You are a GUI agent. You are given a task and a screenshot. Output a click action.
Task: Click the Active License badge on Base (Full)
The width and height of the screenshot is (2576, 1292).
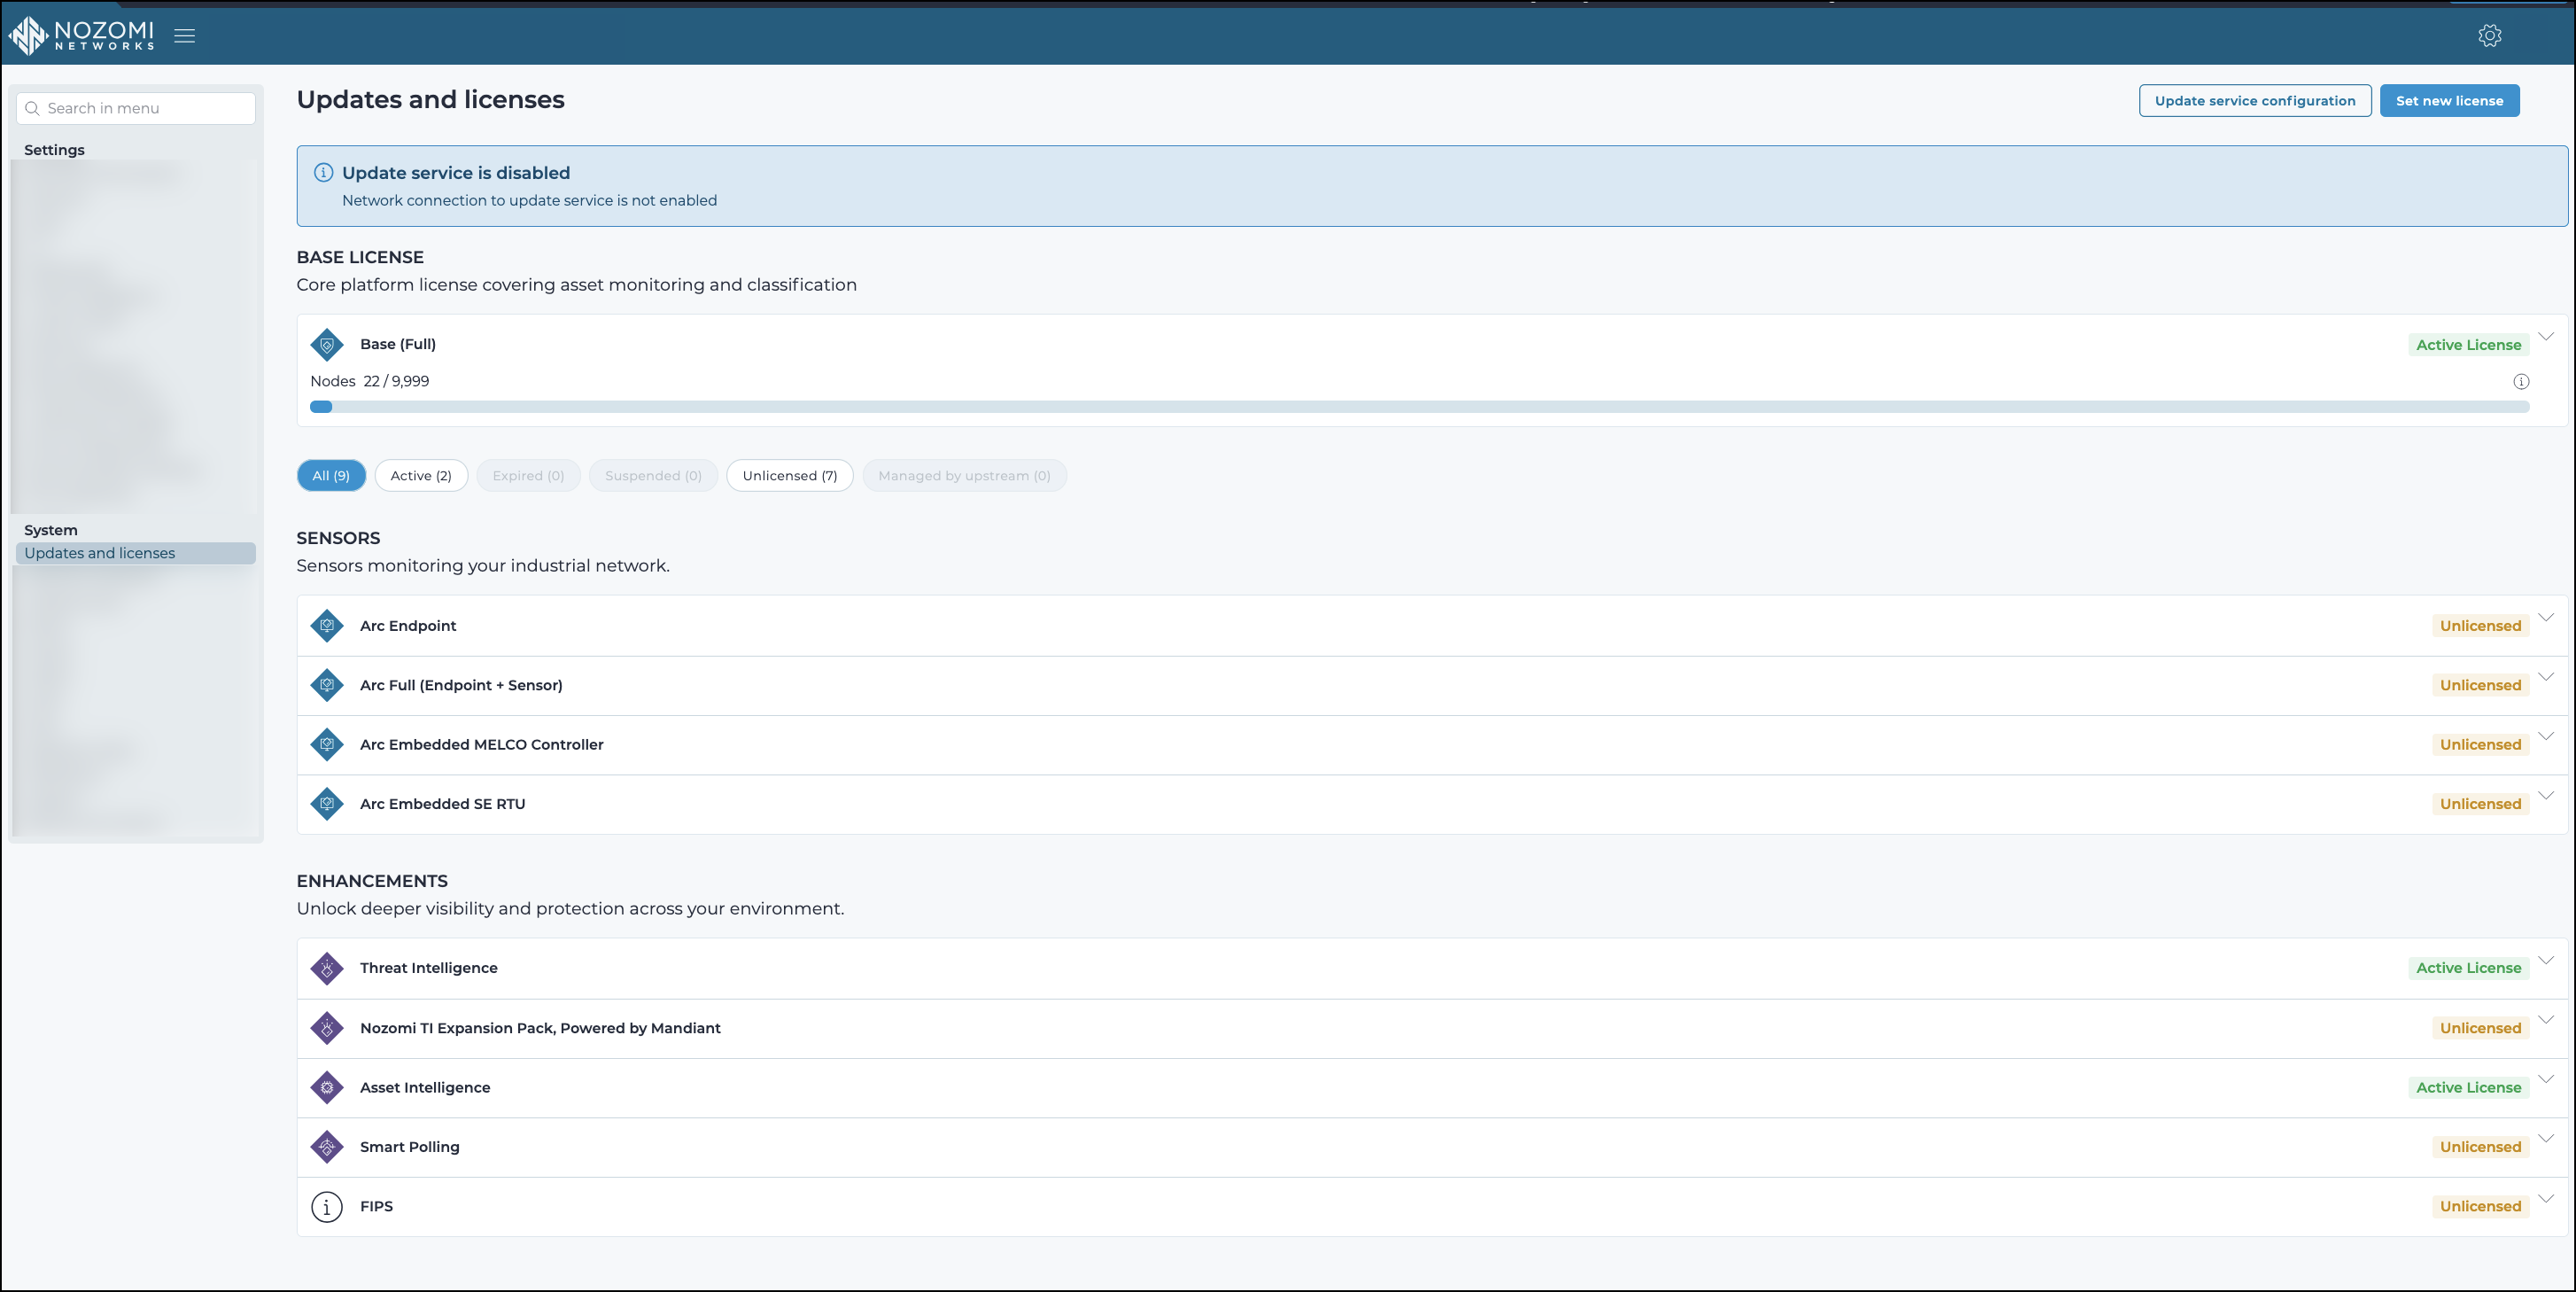(x=2468, y=345)
